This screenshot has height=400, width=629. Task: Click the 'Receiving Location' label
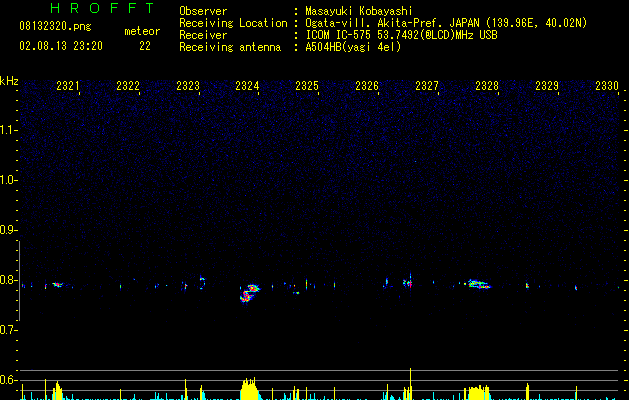(x=233, y=23)
